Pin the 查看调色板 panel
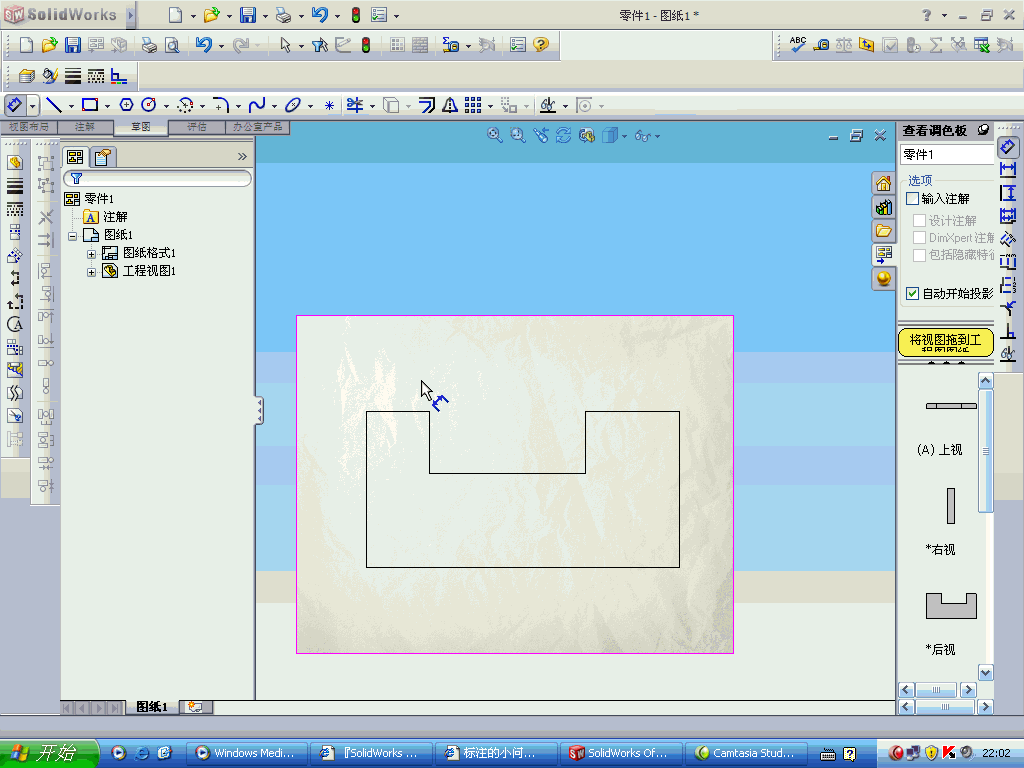This screenshot has width=1024, height=768. [x=983, y=130]
